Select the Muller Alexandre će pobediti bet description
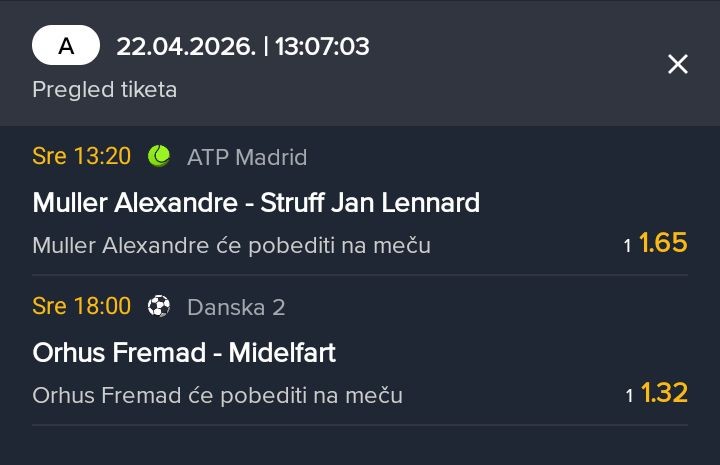The height and width of the screenshot is (465, 720). pos(231,245)
